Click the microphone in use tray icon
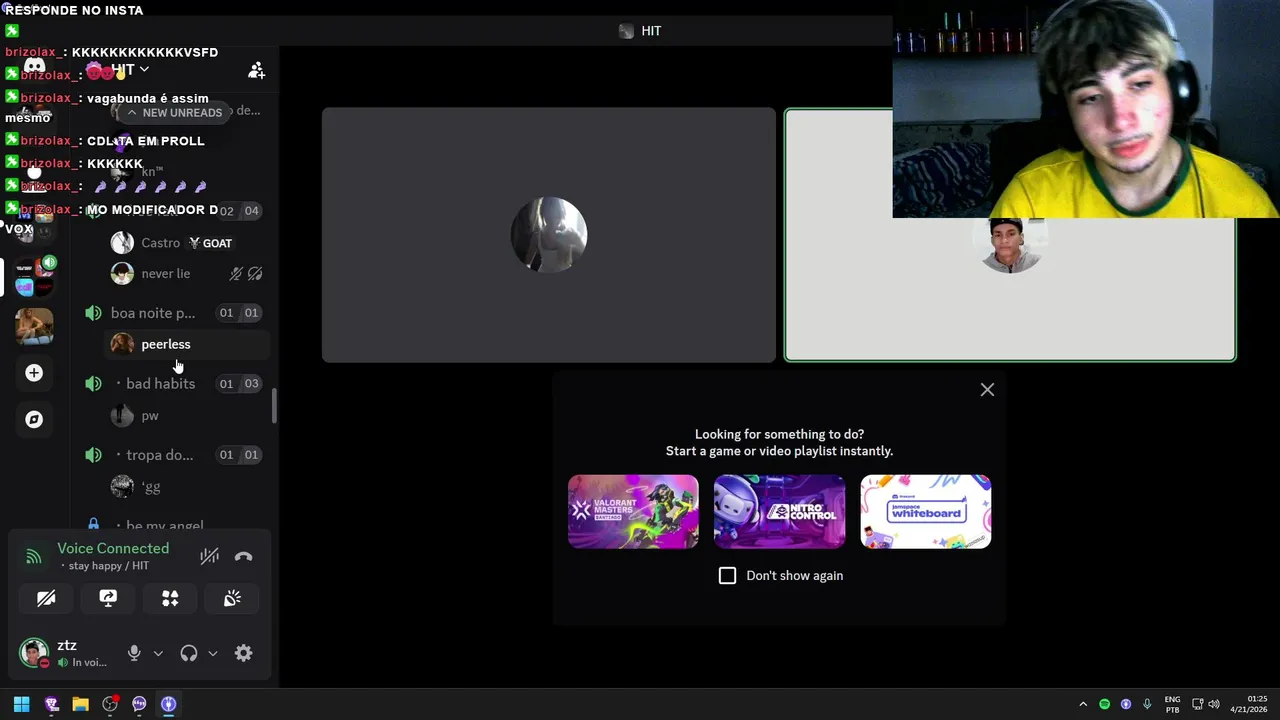 pyautogui.click(x=1147, y=704)
